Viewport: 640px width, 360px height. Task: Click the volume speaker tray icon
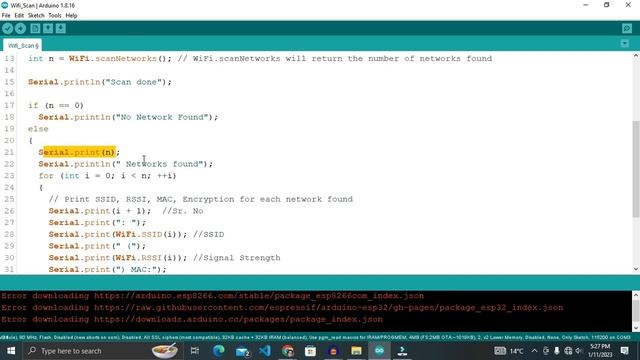579,351
